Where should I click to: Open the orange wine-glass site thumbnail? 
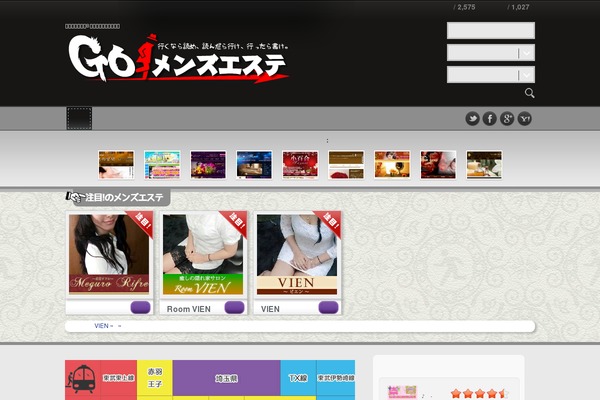392,165
